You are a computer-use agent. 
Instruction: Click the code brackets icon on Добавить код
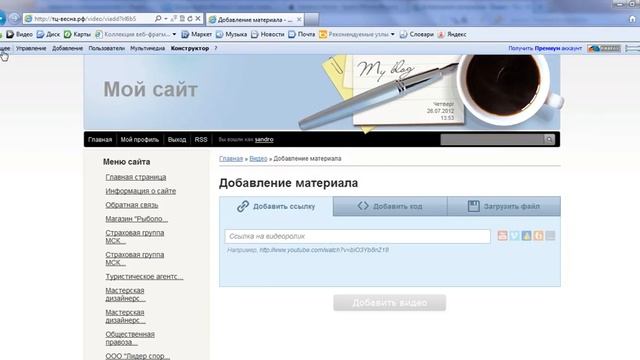pyautogui.click(x=363, y=206)
